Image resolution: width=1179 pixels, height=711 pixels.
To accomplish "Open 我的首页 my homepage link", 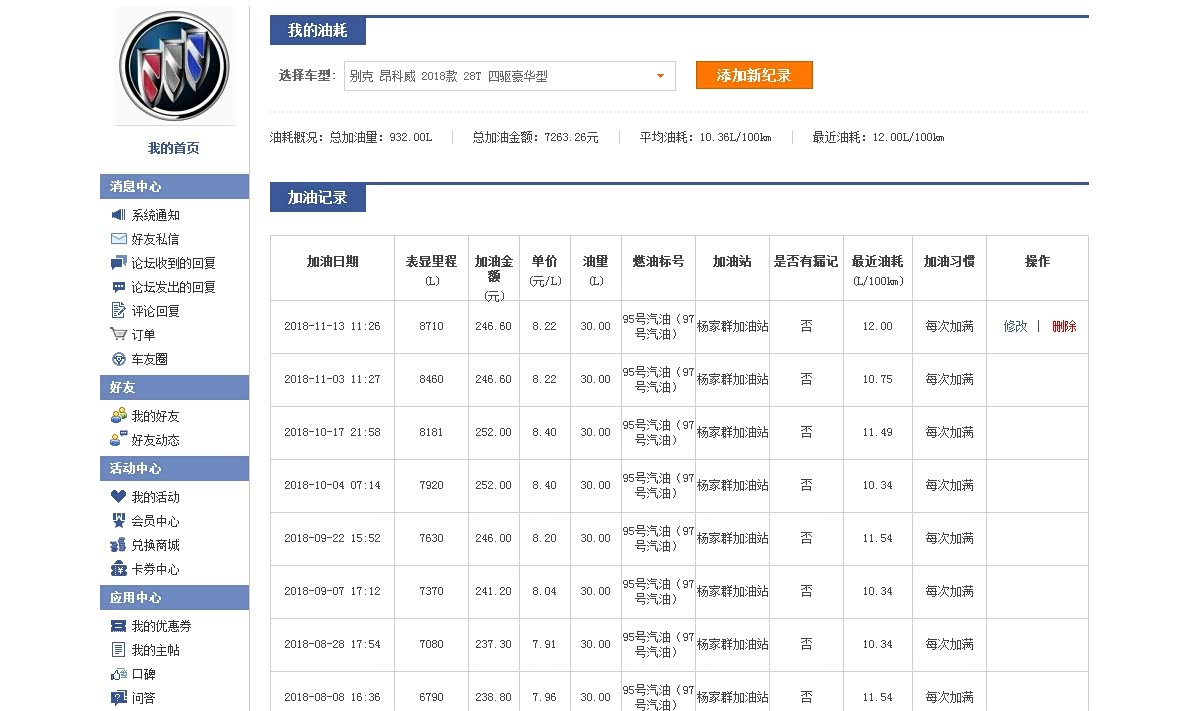I will [x=174, y=148].
